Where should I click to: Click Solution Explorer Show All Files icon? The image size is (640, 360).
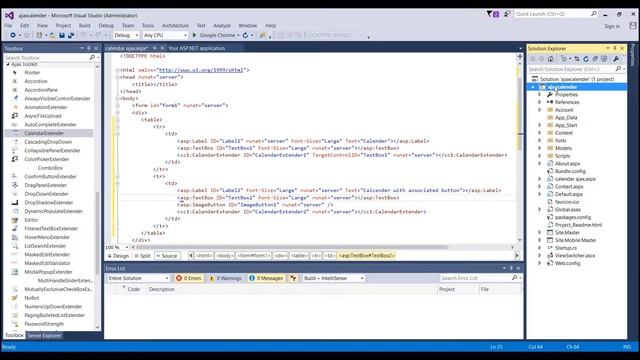point(604,59)
